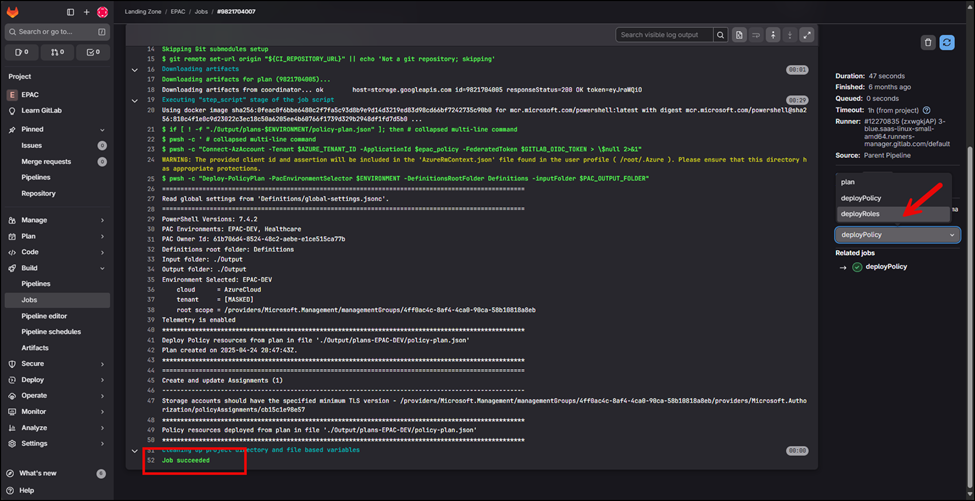Expand the Operate sidebar section
The width and height of the screenshot is (975, 501).
point(57,395)
